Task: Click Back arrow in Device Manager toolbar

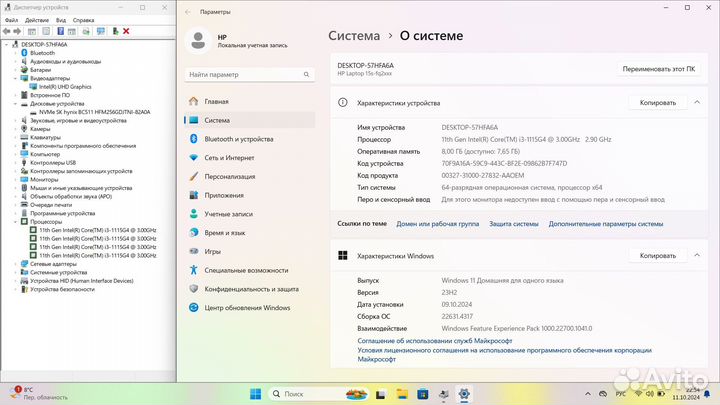Action: [x=6, y=31]
